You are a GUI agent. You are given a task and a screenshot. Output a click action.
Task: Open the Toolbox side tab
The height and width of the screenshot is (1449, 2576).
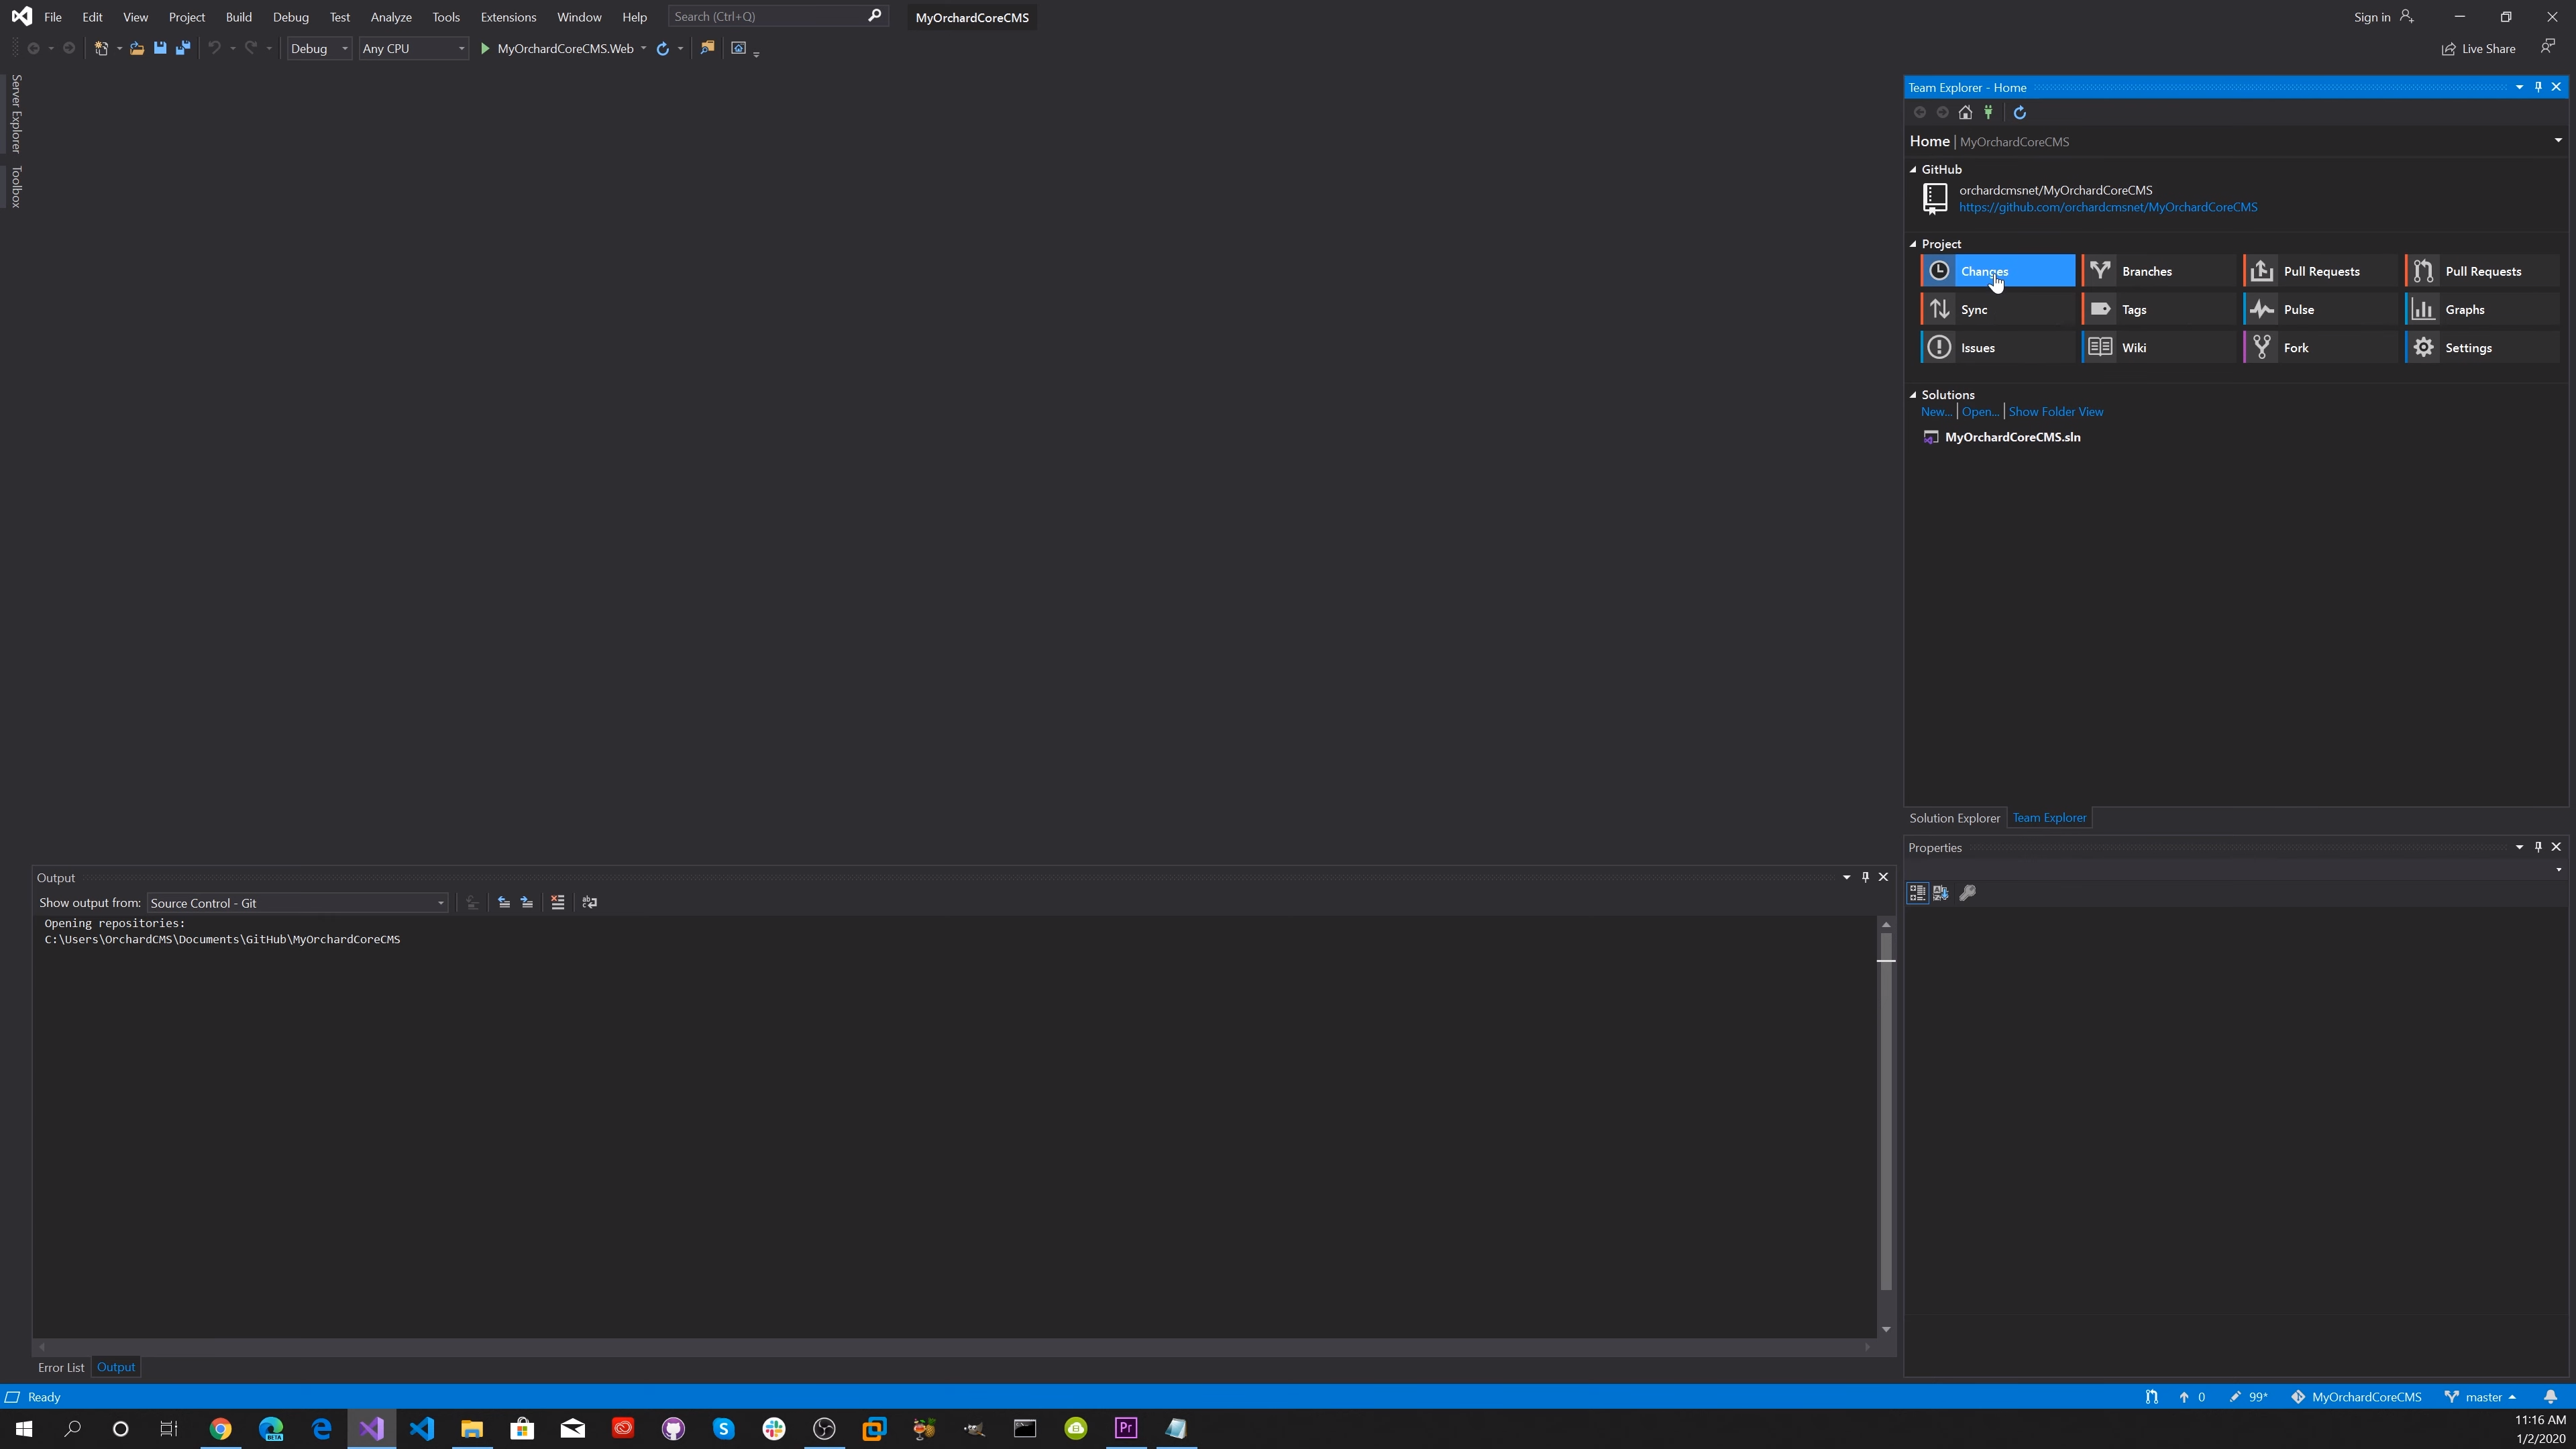coord(16,186)
